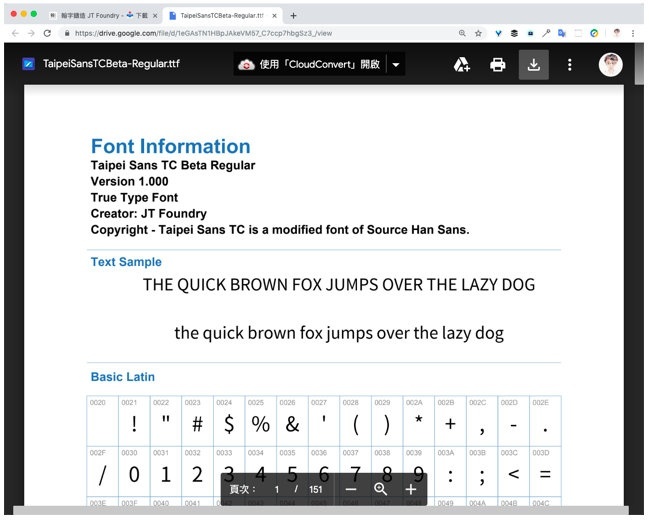Click the TaipeiSansTCBeta-Regular.ttf file title
649x520 pixels.
[111, 64]
